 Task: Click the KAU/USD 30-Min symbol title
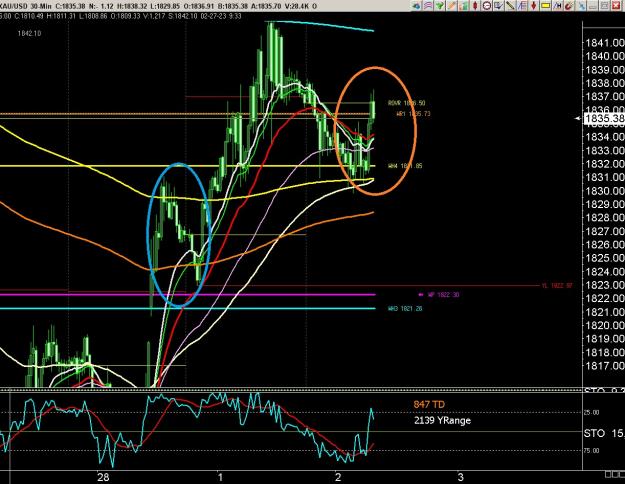coord(25,6)
